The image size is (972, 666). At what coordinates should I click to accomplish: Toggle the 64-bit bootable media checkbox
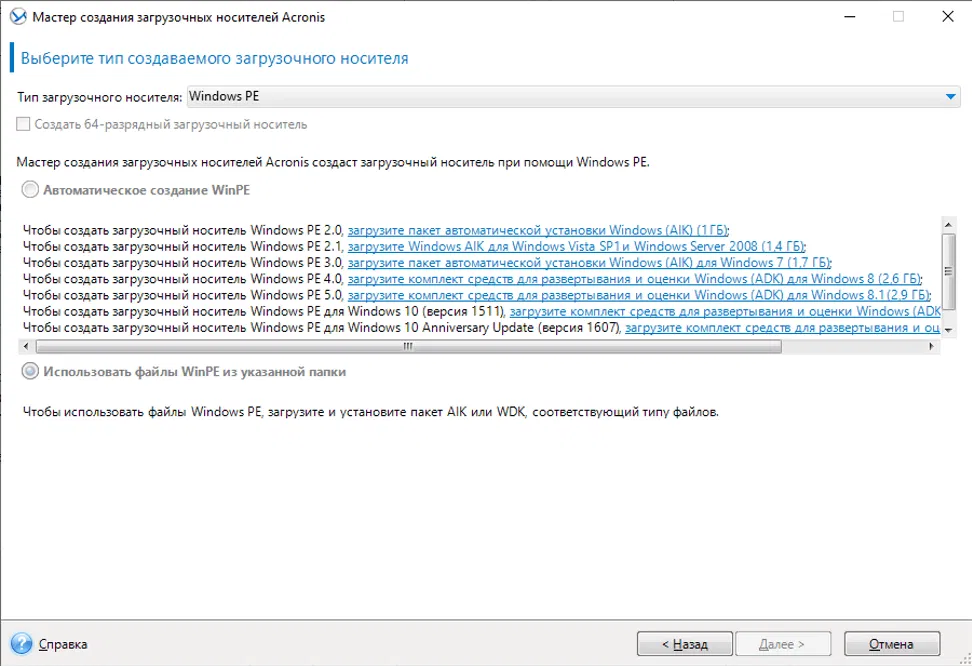point(23,124)
